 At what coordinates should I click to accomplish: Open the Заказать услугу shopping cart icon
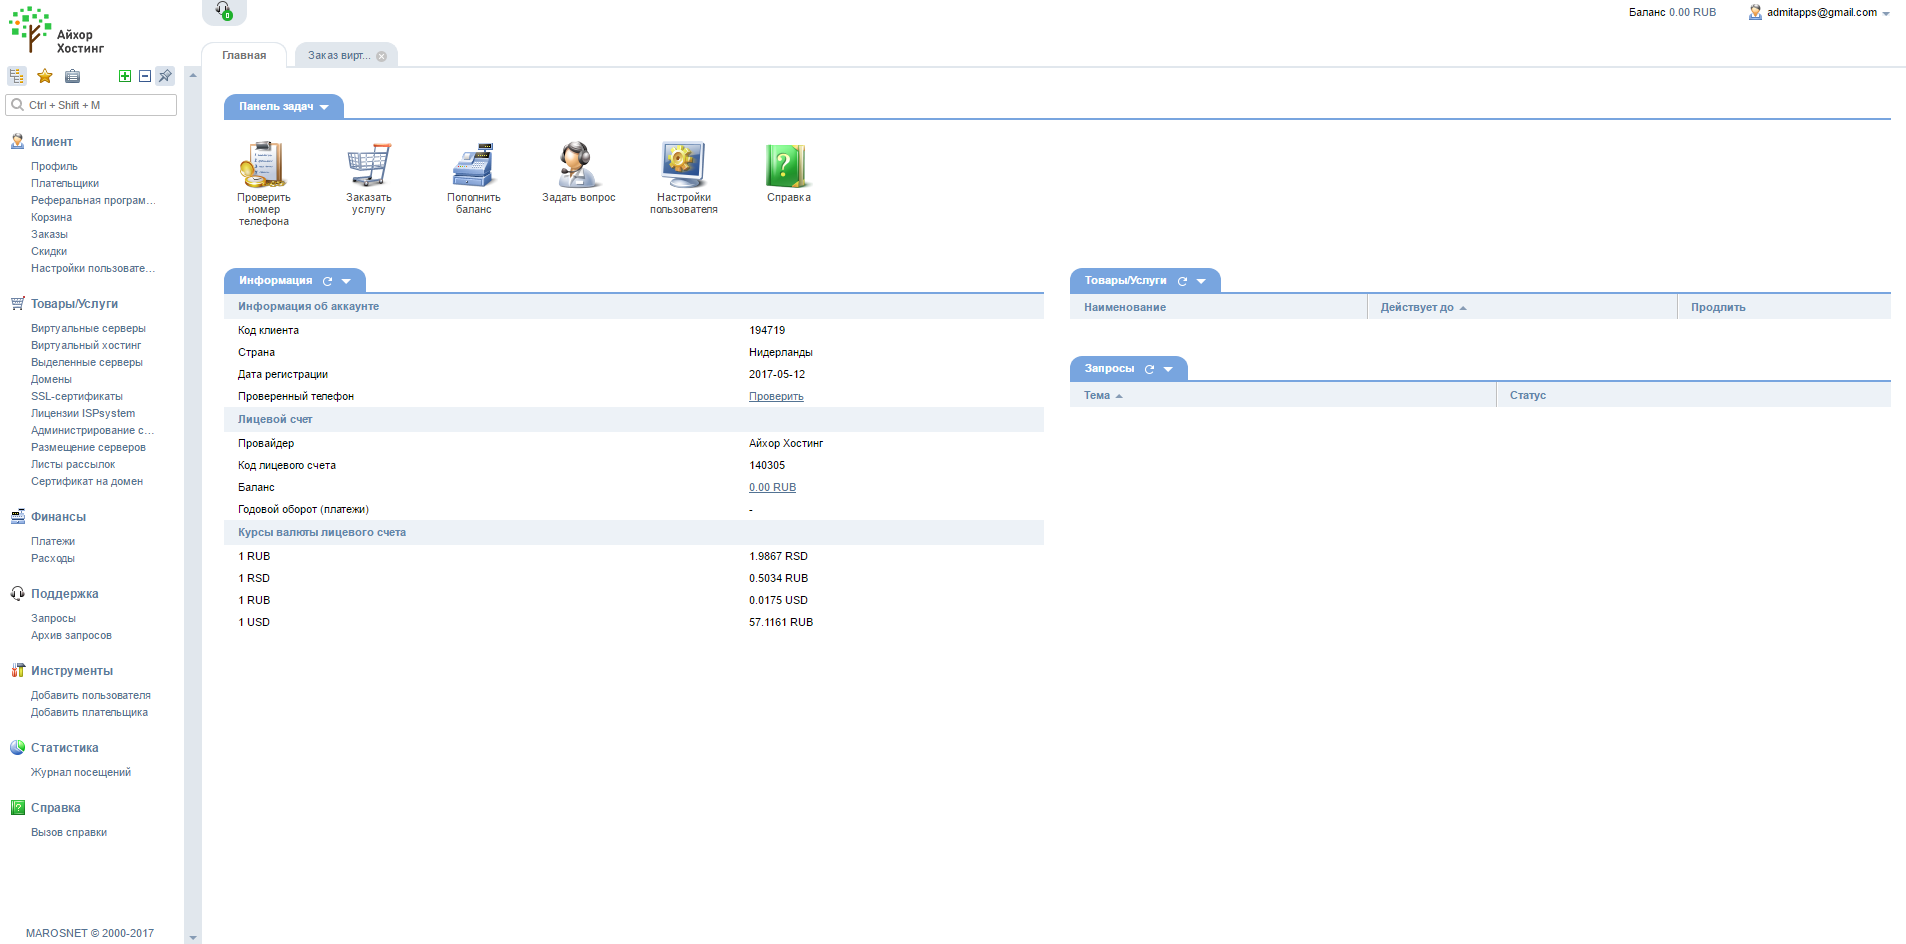point(369,165)
